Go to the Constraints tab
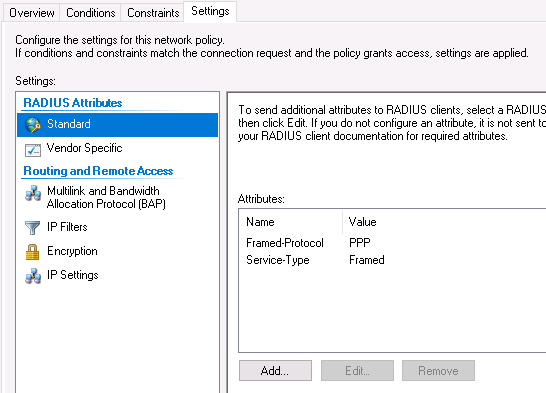Screen dimensions: 546x393 point(153,13)
